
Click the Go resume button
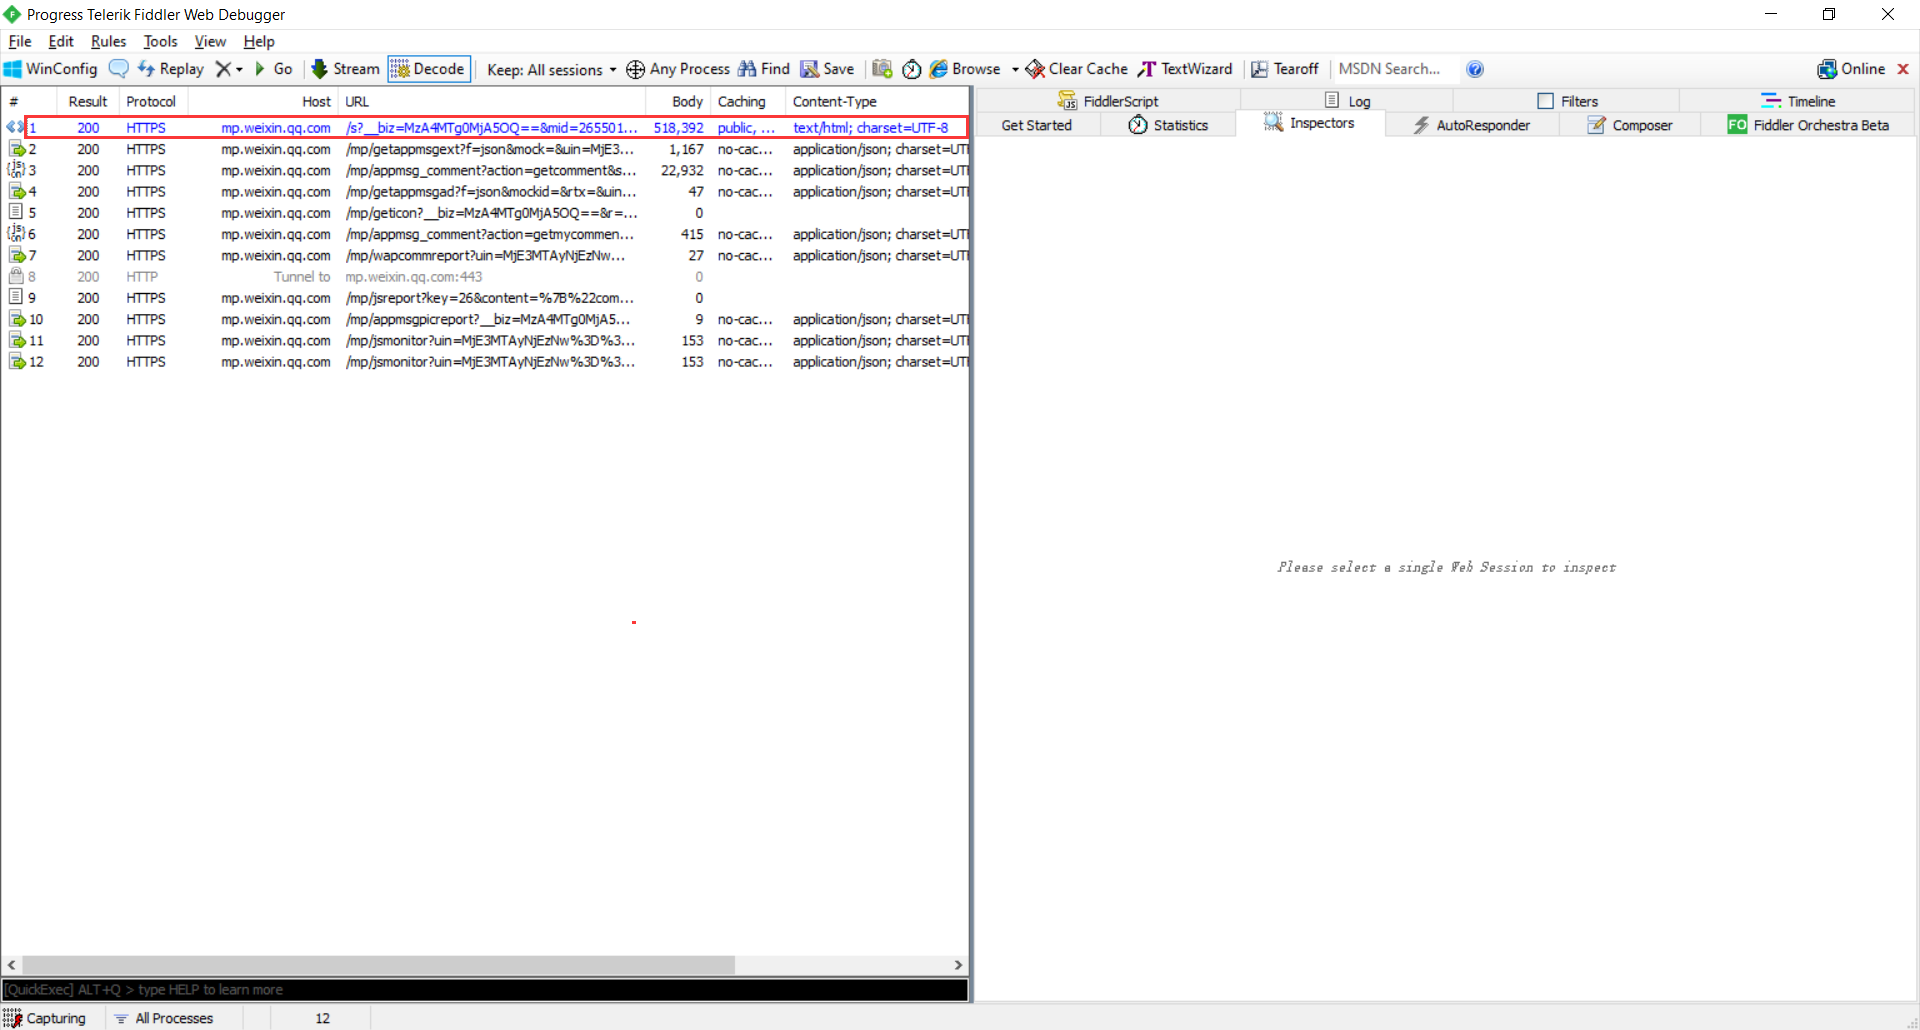[x=274, y=69]
